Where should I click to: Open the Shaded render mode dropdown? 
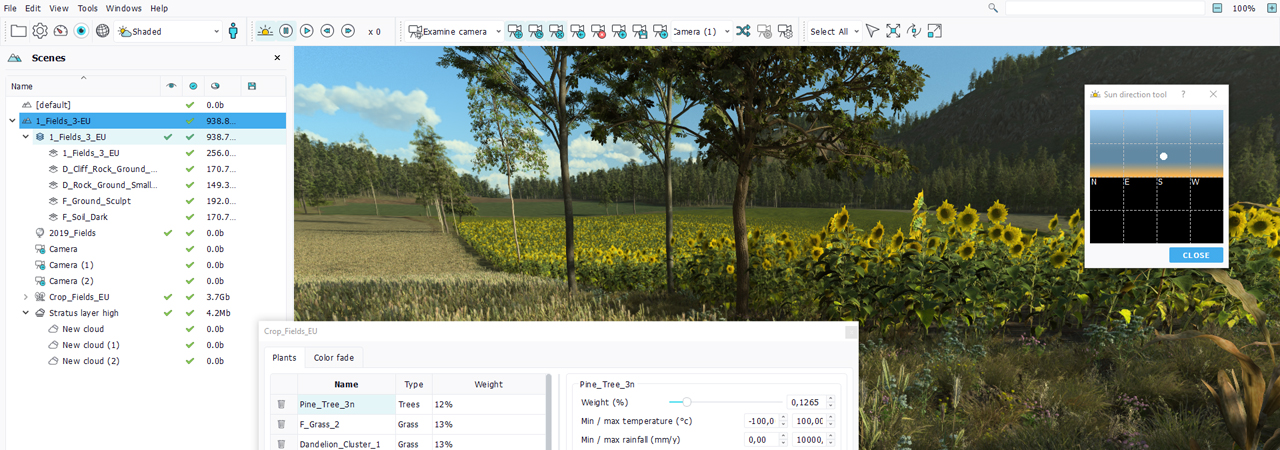click(x=168, y=31)
